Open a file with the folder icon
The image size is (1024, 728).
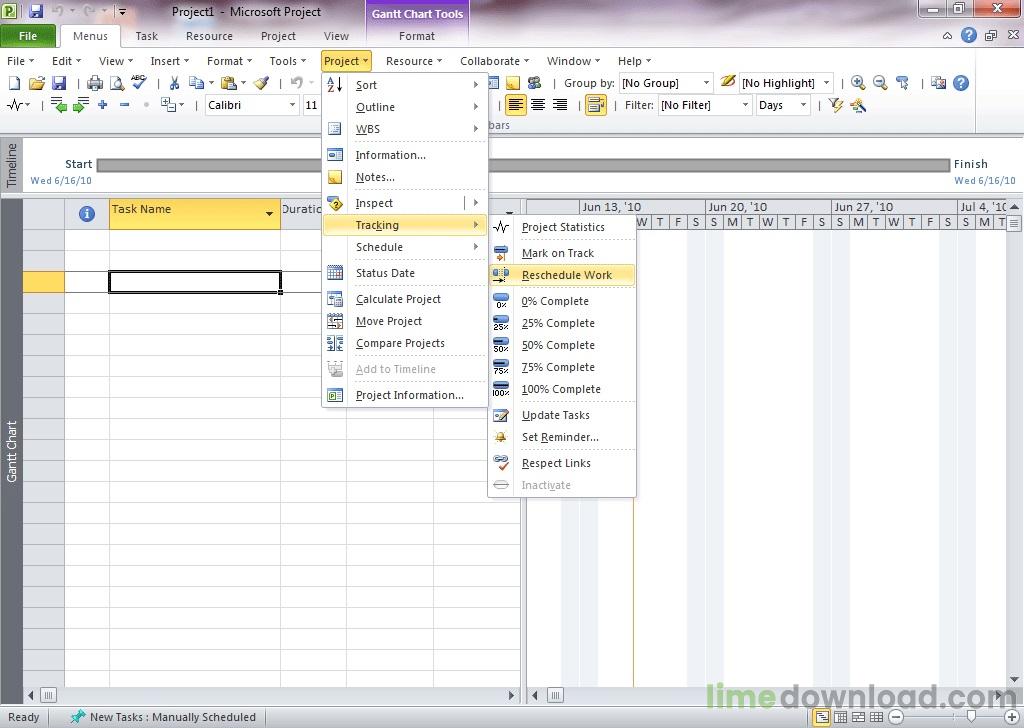37,83
